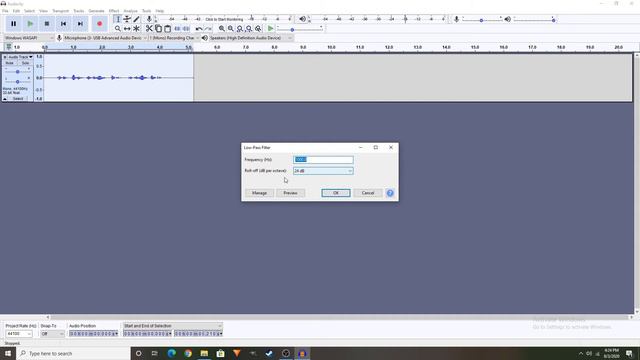Open the Start and End of Selection dropdown
Image resolution: width=640 pixels, height=360 pixels.
pyautogui.click(x=173, y=326)
